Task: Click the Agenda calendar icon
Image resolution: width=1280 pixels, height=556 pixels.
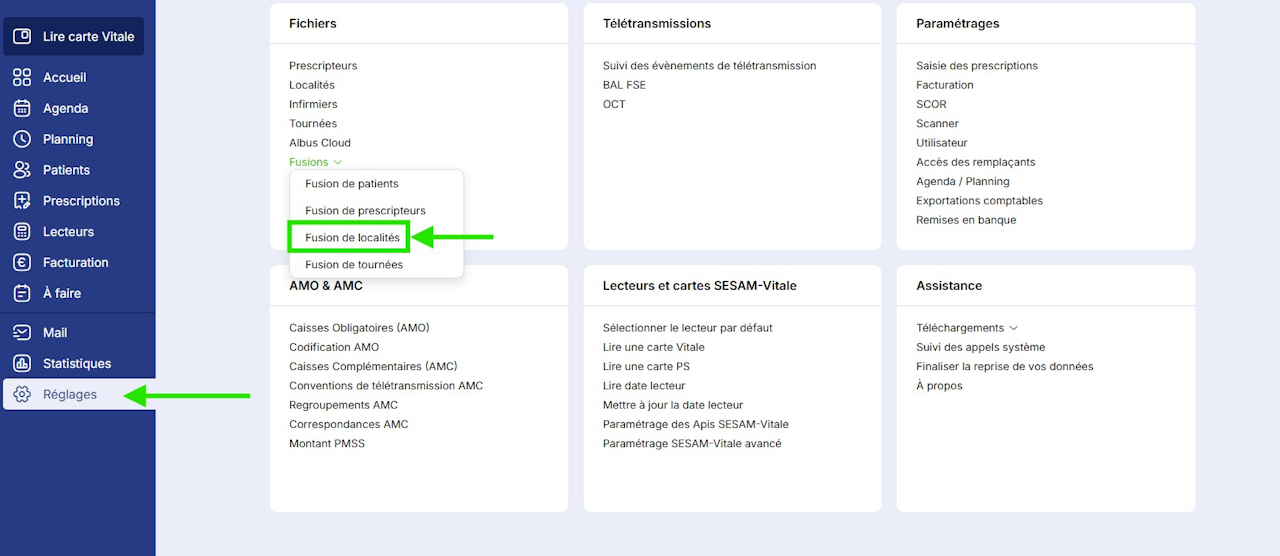Action: pos(22,108)
